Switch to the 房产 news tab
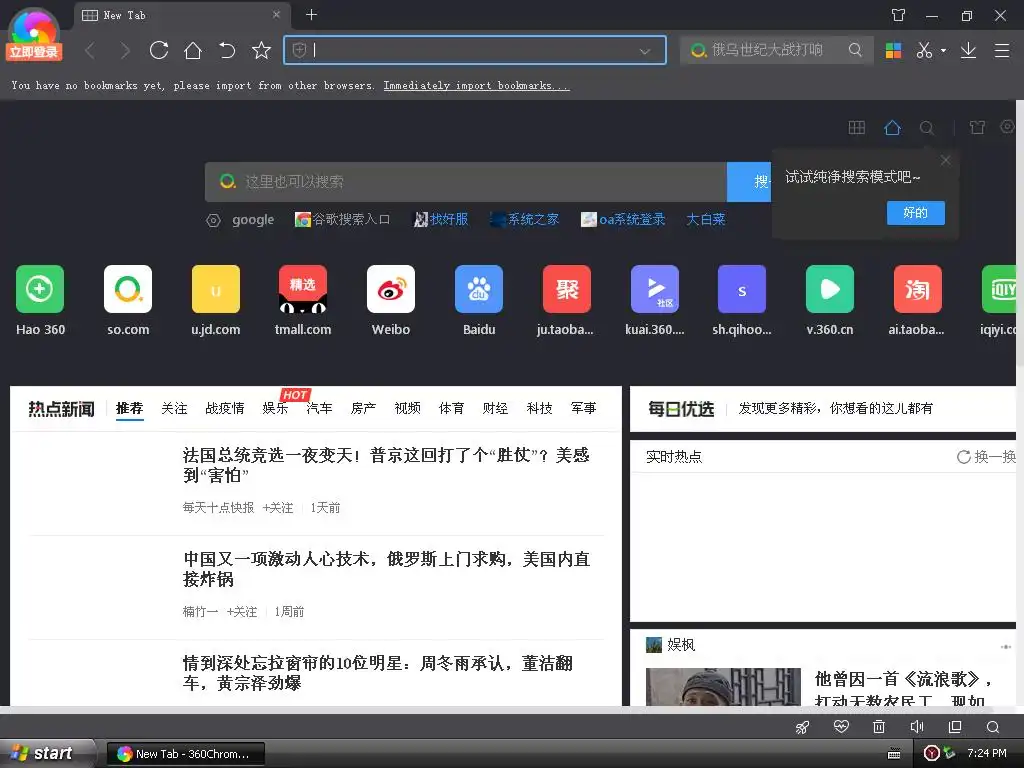The image size is (1024, 768). [363, 408]
